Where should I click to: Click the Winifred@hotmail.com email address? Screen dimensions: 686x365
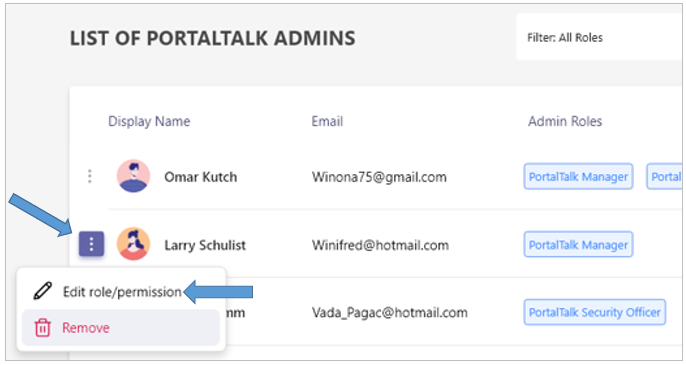380,245
